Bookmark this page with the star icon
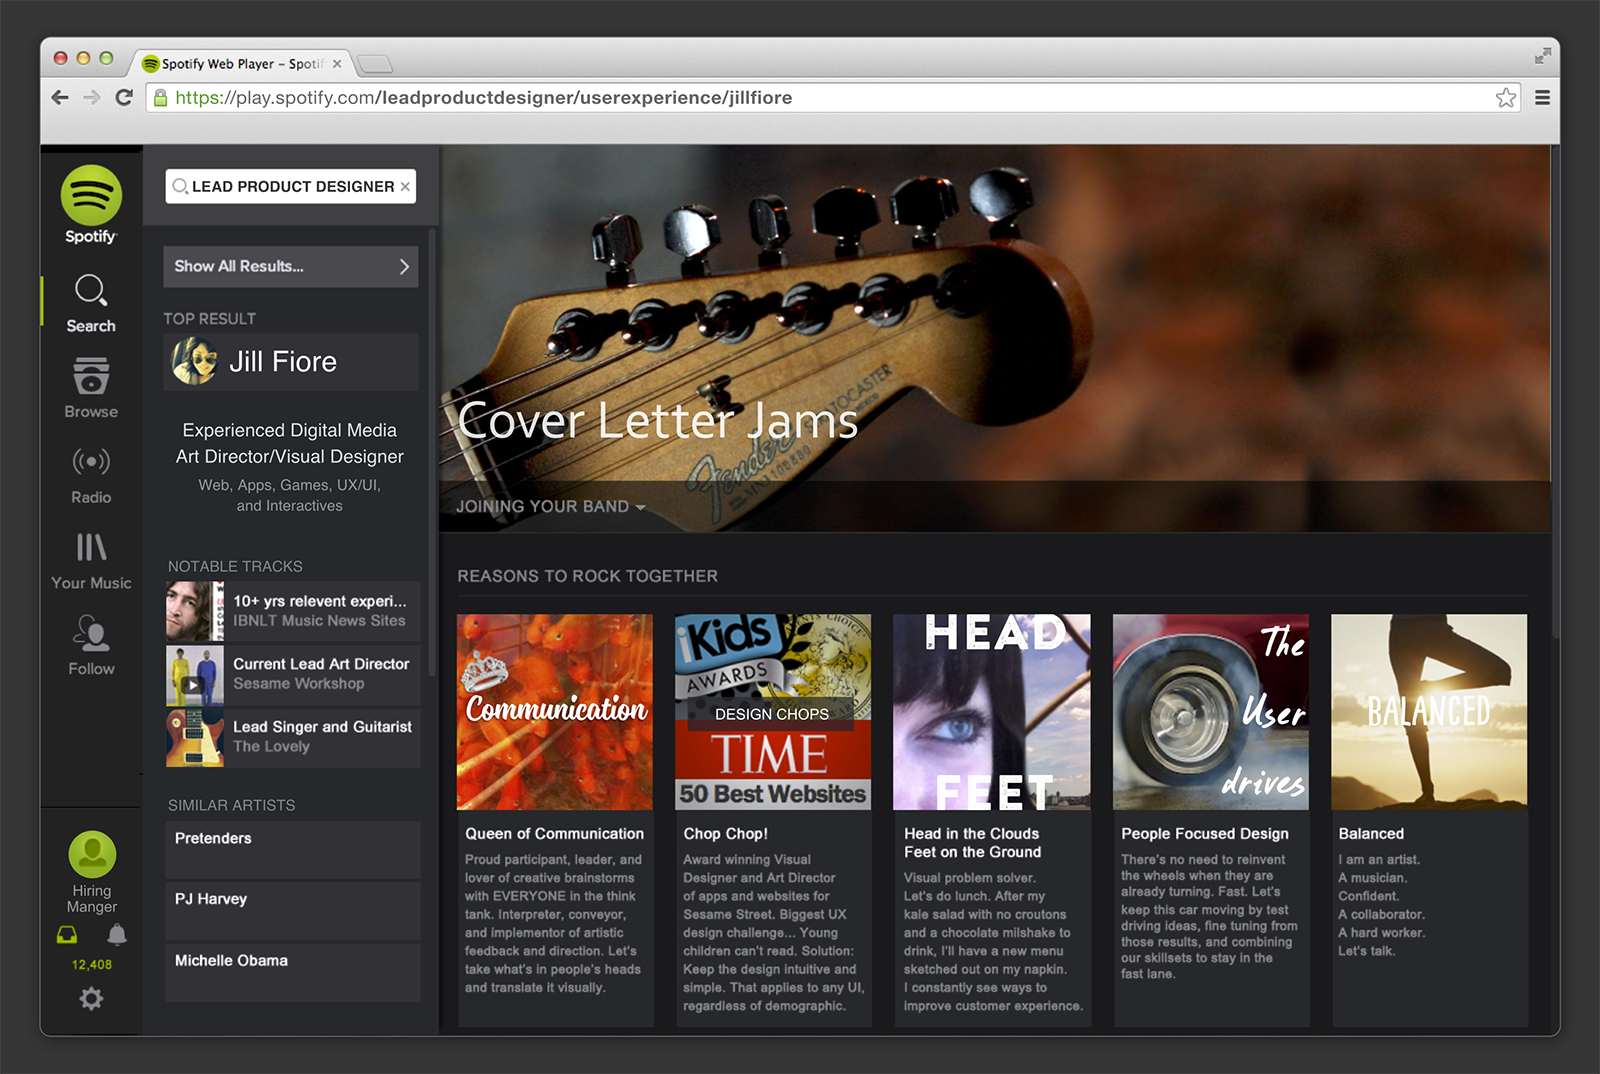 point(1506,98)
